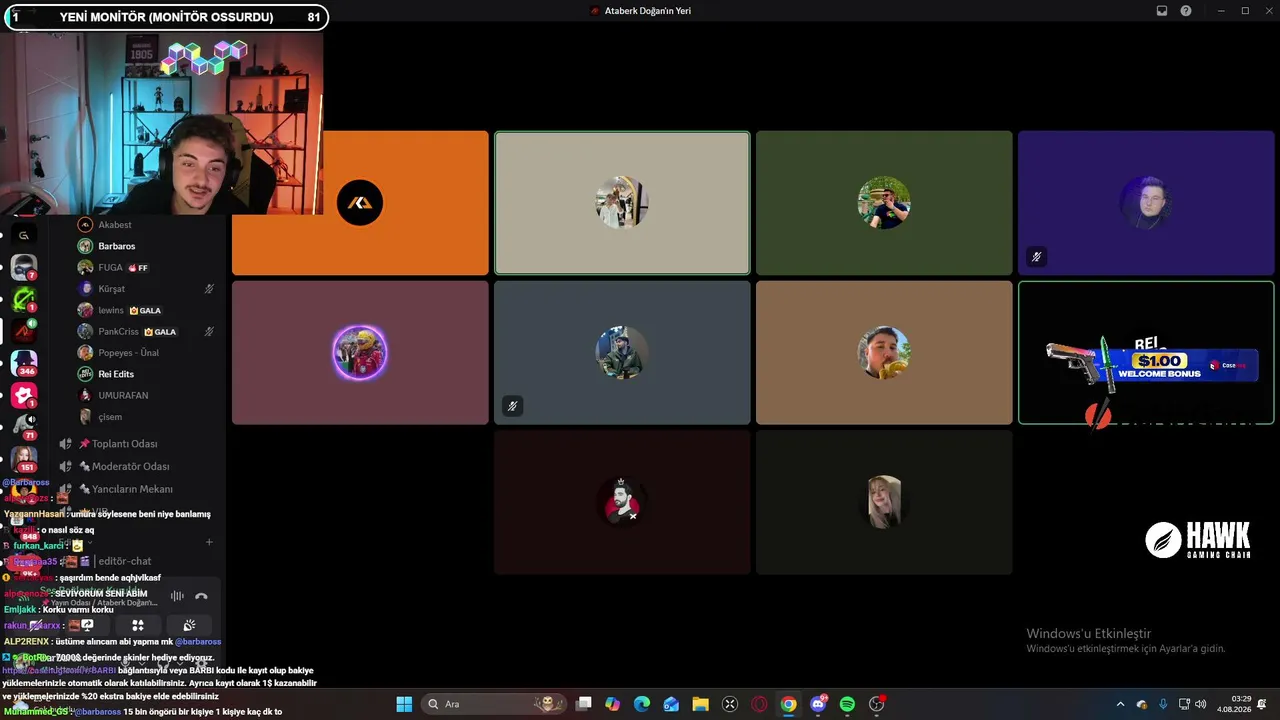
Task: Open the notification bell in the taskbar
Action: (1262, 704)
